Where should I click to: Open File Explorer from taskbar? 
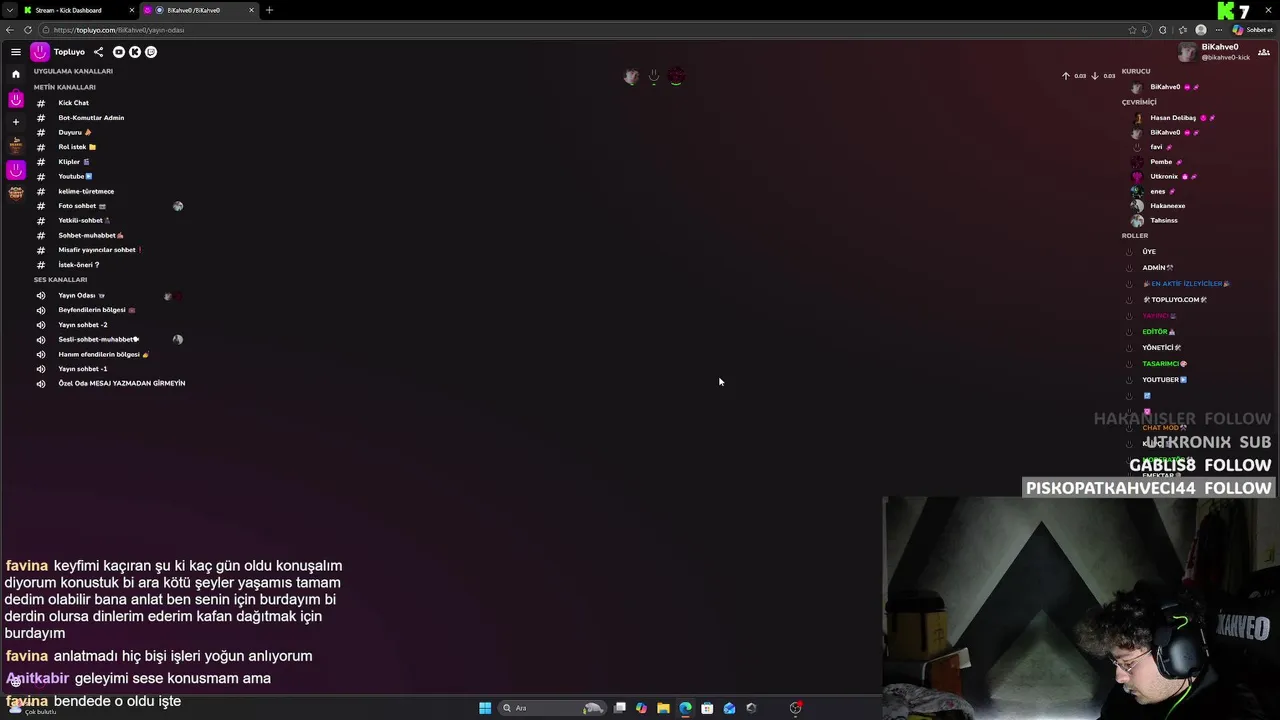(x=663, y=708)
